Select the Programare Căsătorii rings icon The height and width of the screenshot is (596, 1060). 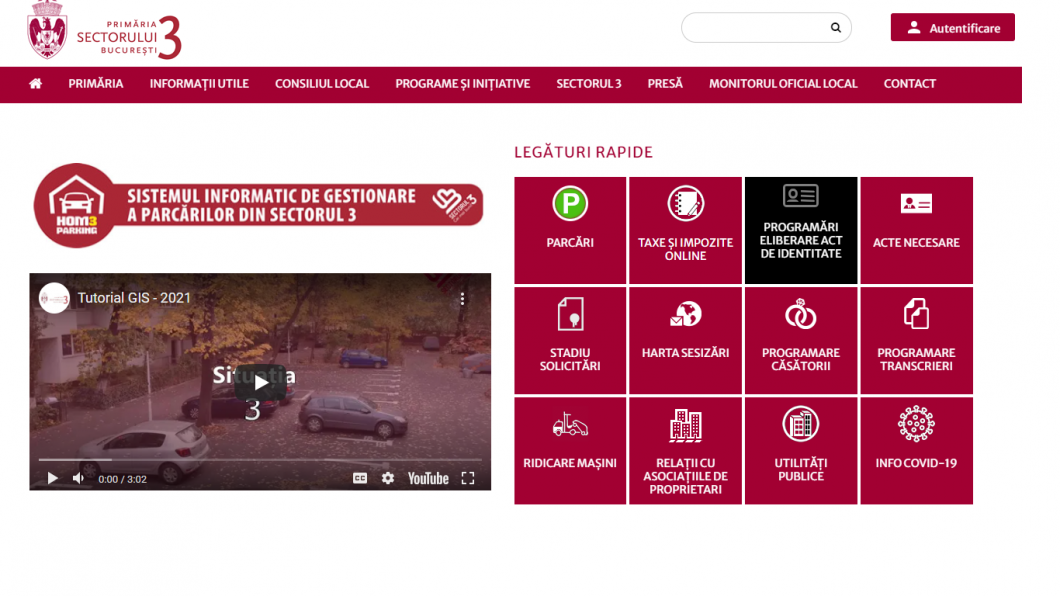[800, 313]
